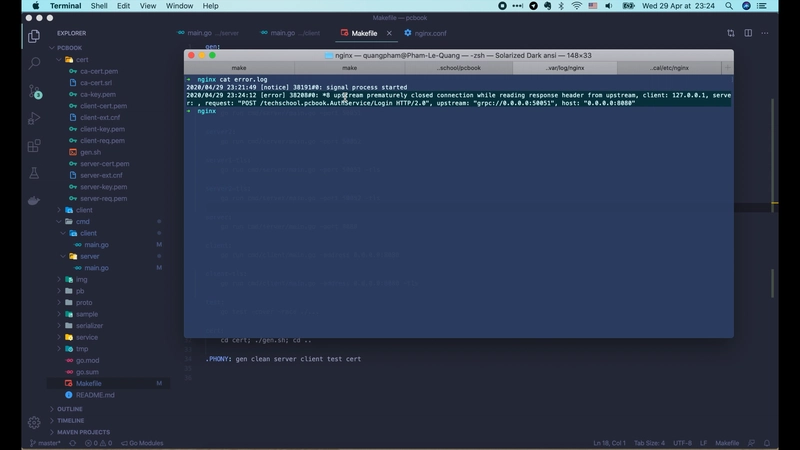
Task: Open the Siri icon in menu bar
Action: click(x=746, y=6)
